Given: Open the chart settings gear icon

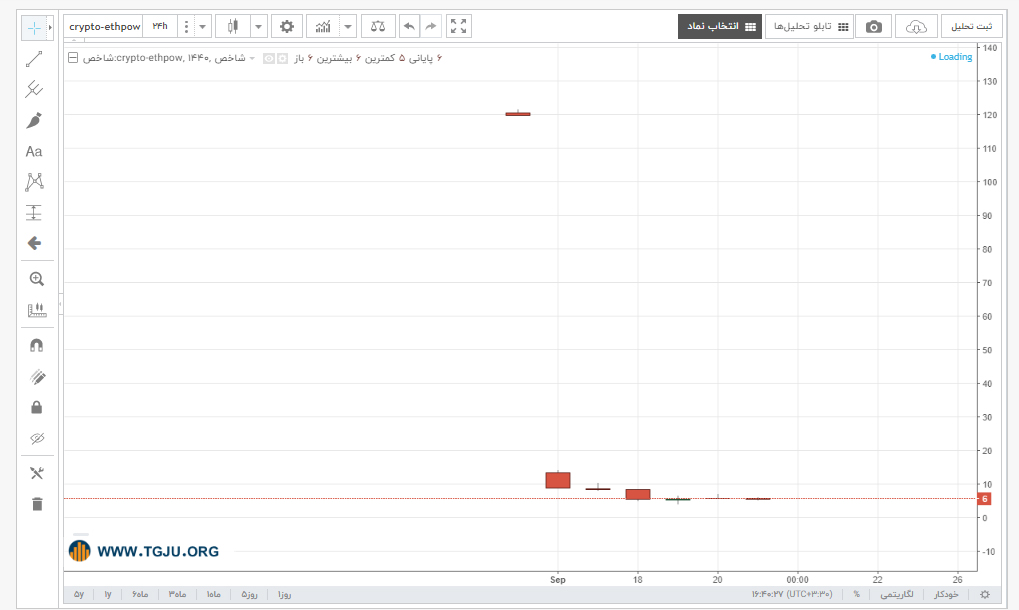Looking at the screenshot, I should click(x=287, y=27).
